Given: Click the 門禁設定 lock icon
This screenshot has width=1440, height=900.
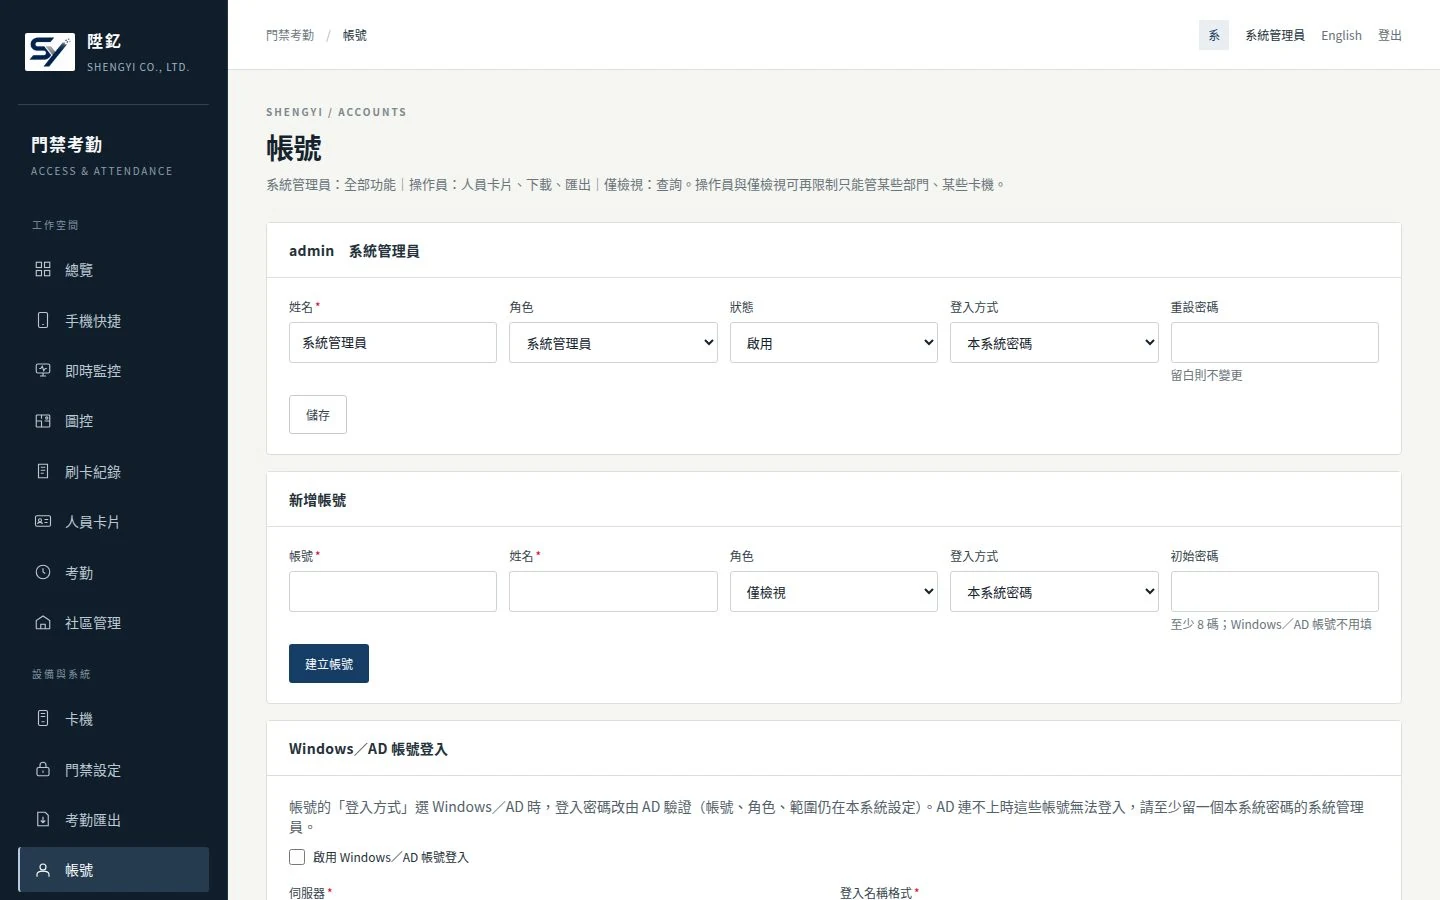Looking at the screenshot, I should click(x=43, y=769).
